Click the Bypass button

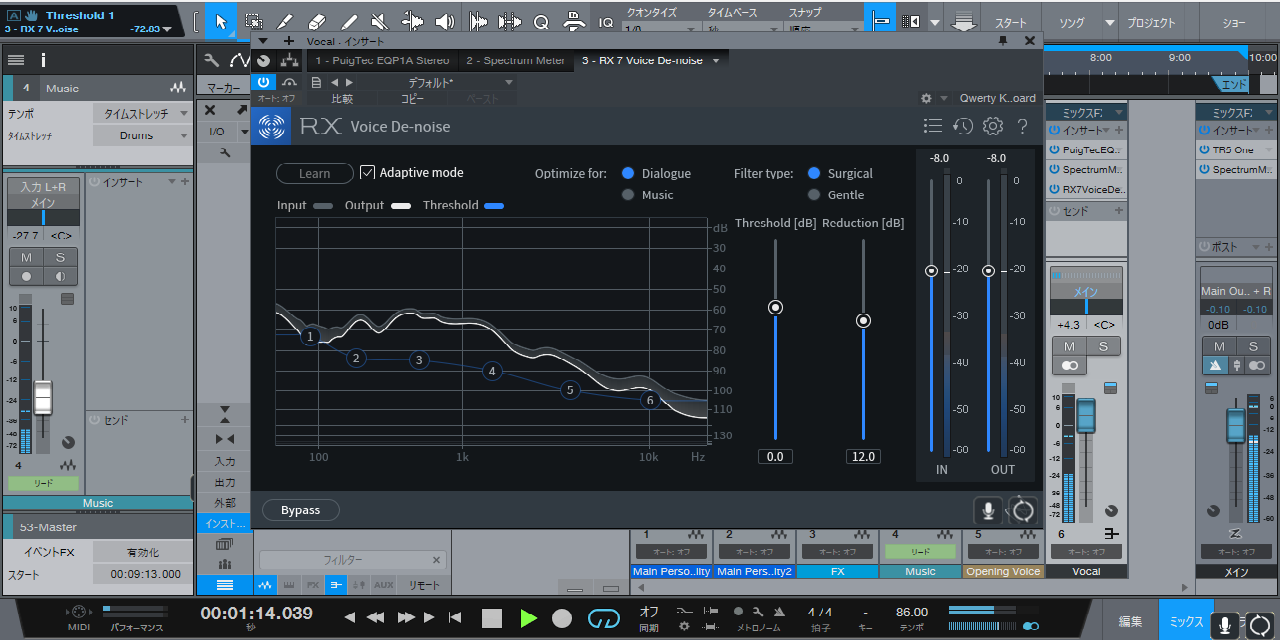tap(300, 510)
